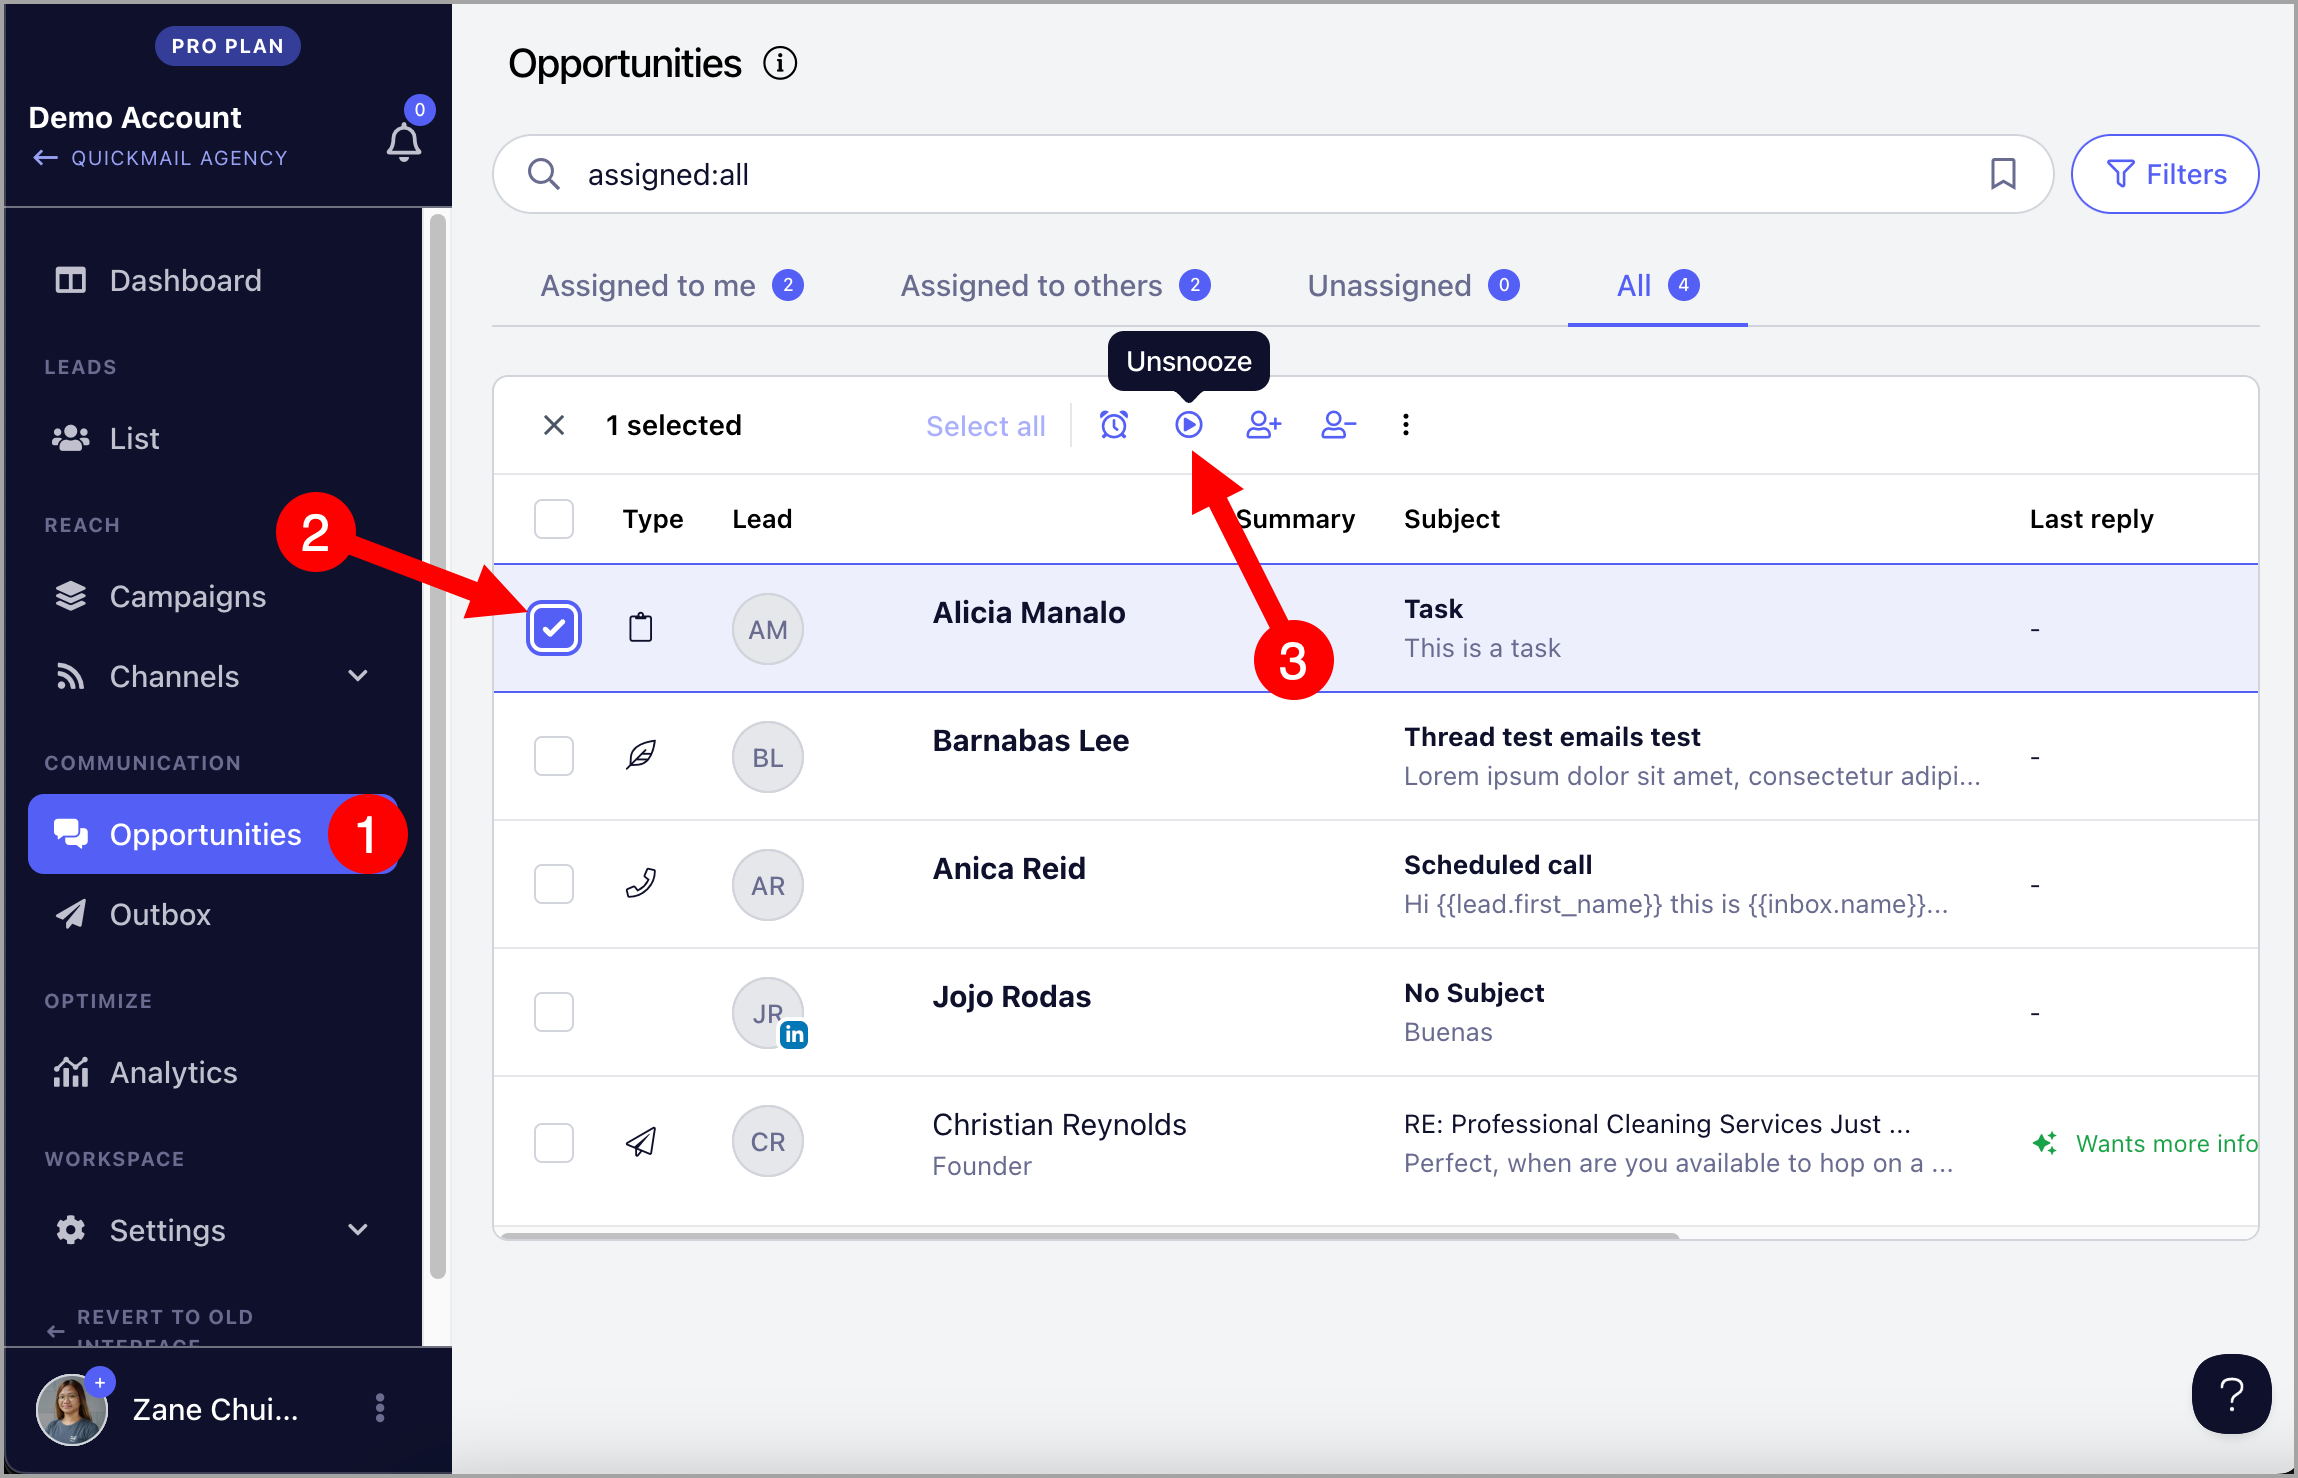Click the Filters button
This screenshot has width=2298, height=1478.
coord(2165,174)
